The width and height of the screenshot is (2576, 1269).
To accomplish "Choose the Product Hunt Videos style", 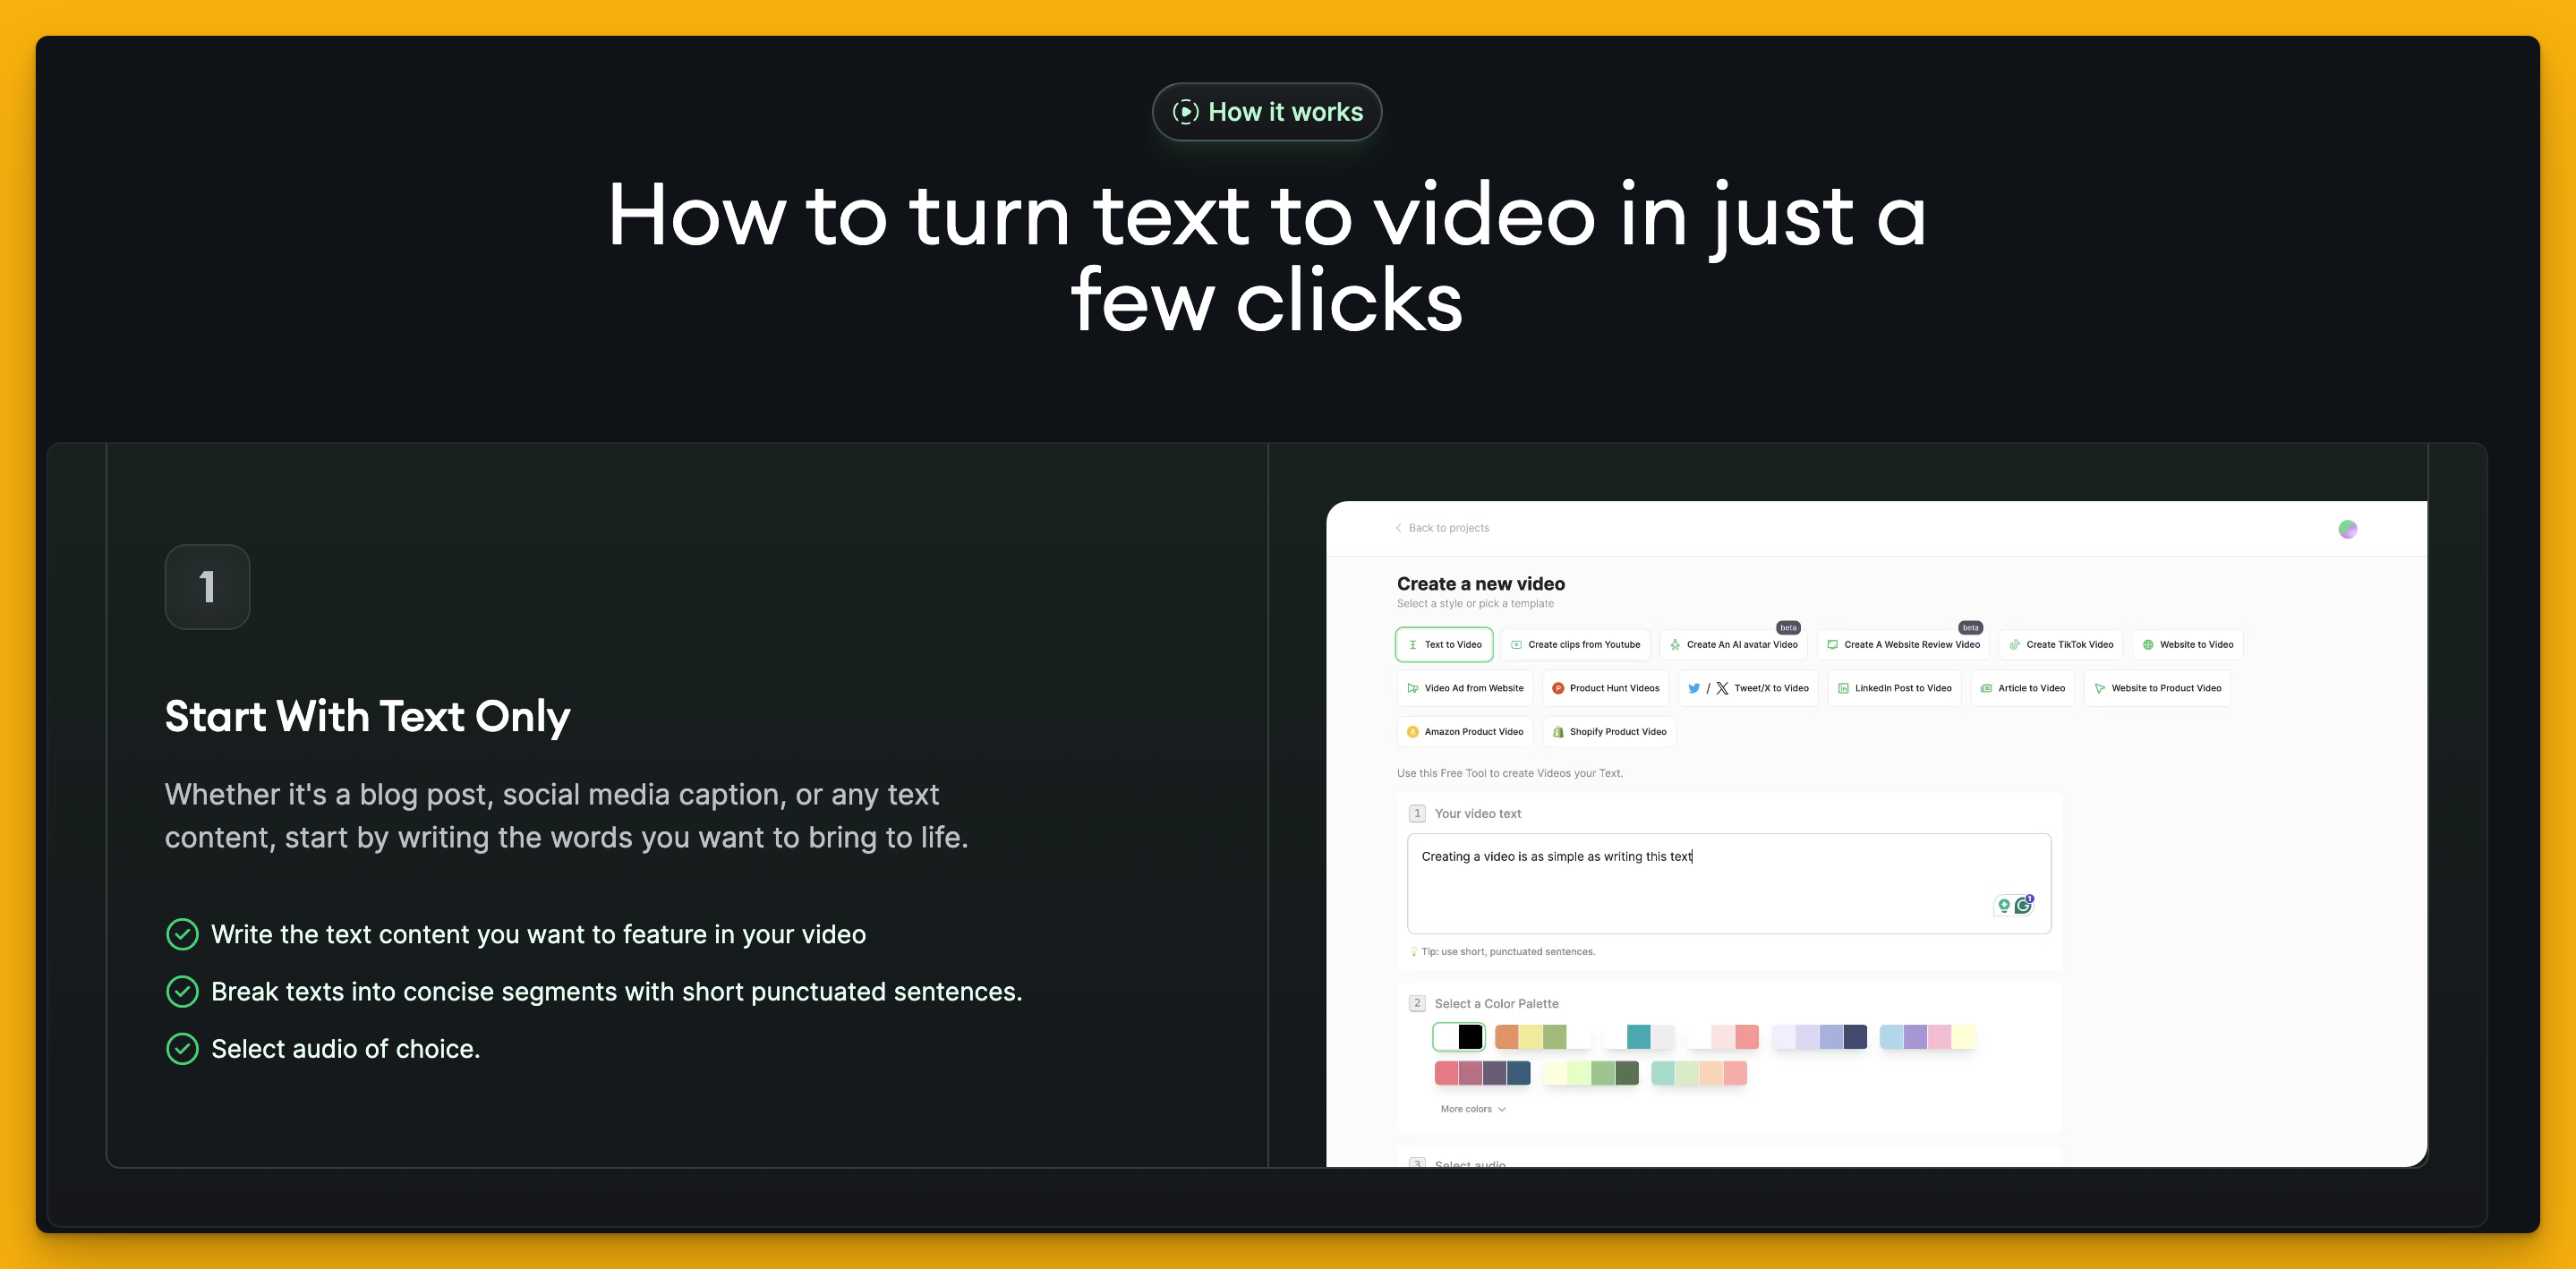I will coord(1606,688).
